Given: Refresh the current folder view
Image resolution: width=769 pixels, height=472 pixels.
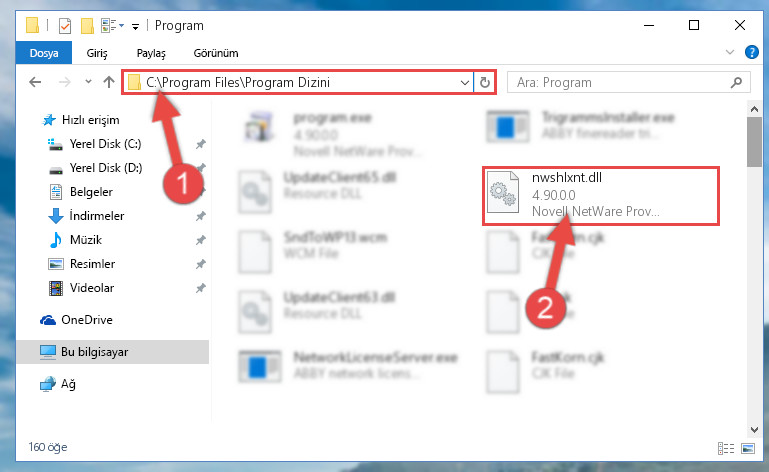Looking at the screenshot, I should tap(485, 82).
